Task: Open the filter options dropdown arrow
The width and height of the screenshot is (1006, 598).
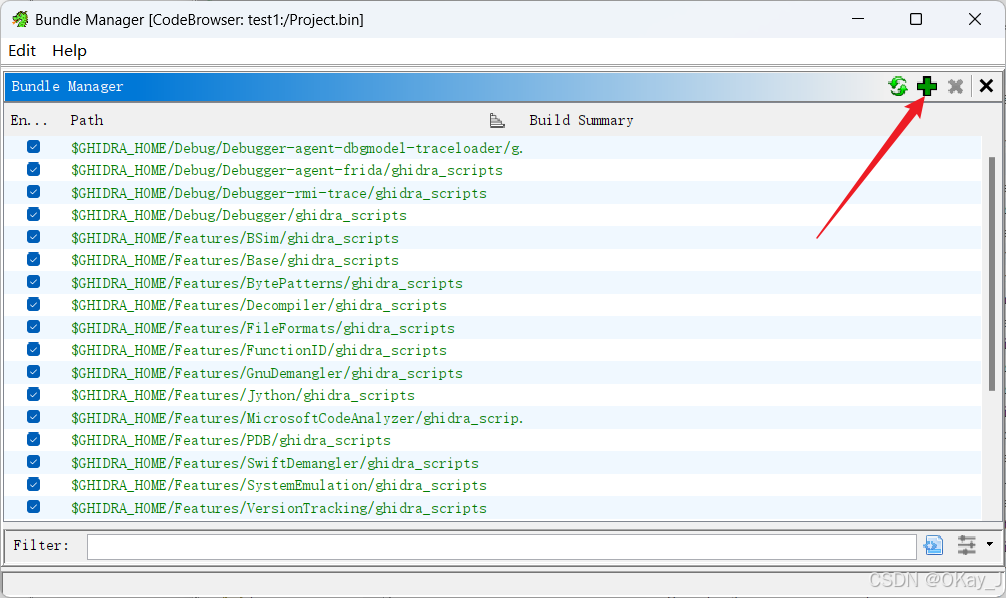Action: 990,544
